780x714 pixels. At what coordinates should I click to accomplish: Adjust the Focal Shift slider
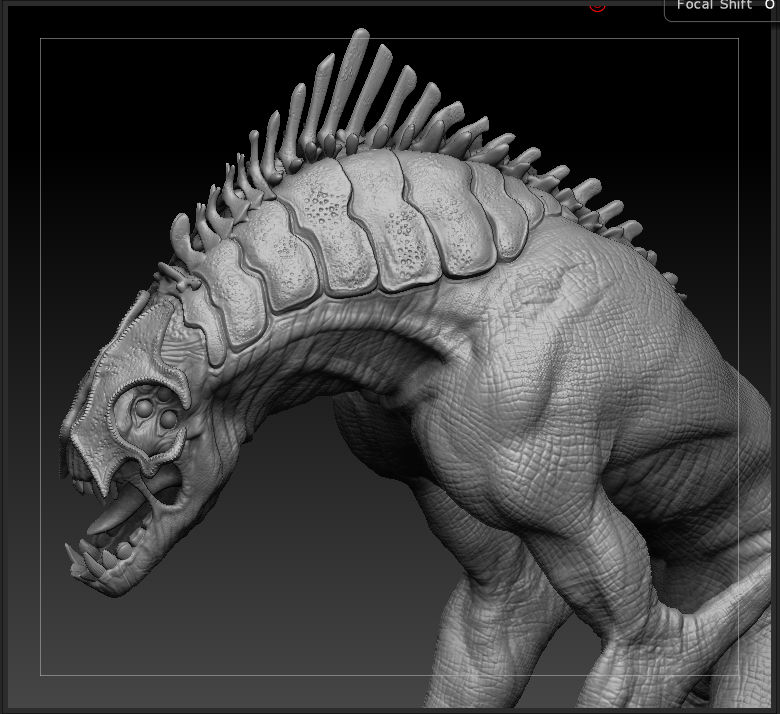tap(722, 9)
